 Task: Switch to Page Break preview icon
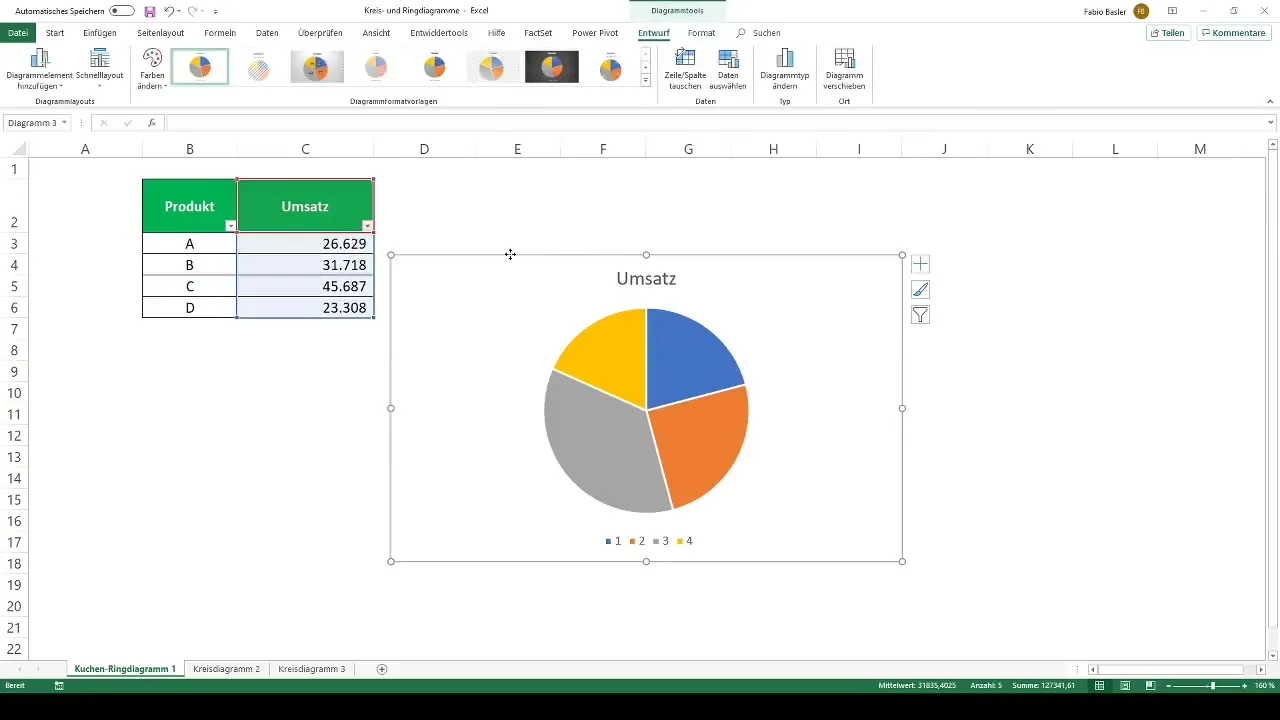pyautogui.click(x=1150, y=686)
